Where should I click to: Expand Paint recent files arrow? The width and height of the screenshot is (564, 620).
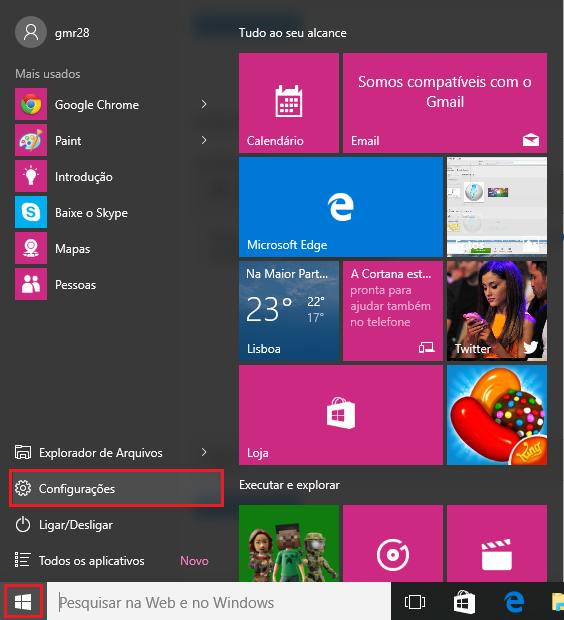(x=204, y=140)
